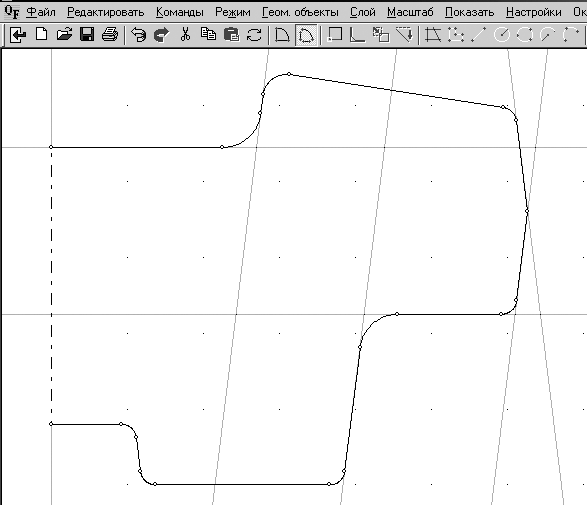The width and height of the screenshot is (587, 505).
Task: Select the circle with radius tool icon
Action: pos(502,35)
